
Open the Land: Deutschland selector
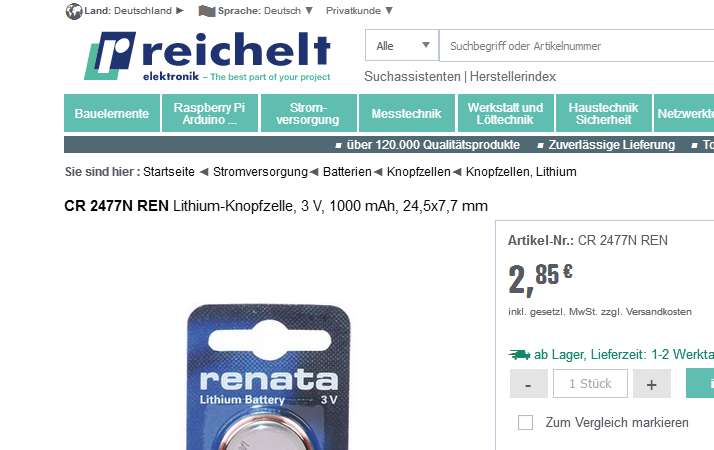click(x=125, y=11)
